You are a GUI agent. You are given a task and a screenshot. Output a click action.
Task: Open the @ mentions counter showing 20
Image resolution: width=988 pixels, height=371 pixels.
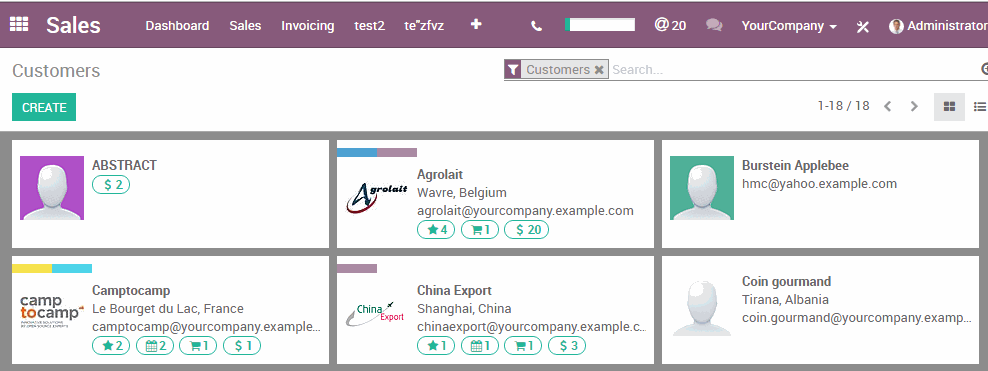[x=670, y=25]
